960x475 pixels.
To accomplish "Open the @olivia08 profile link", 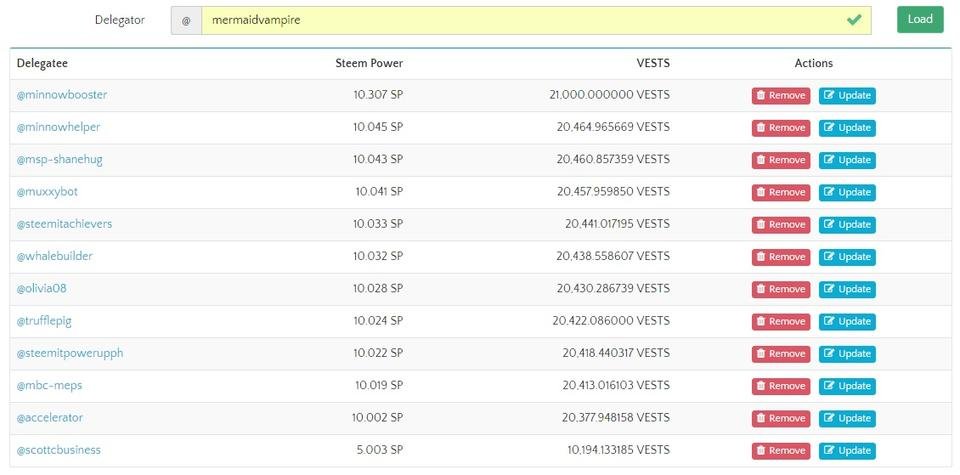I will [x=41, y=289].
